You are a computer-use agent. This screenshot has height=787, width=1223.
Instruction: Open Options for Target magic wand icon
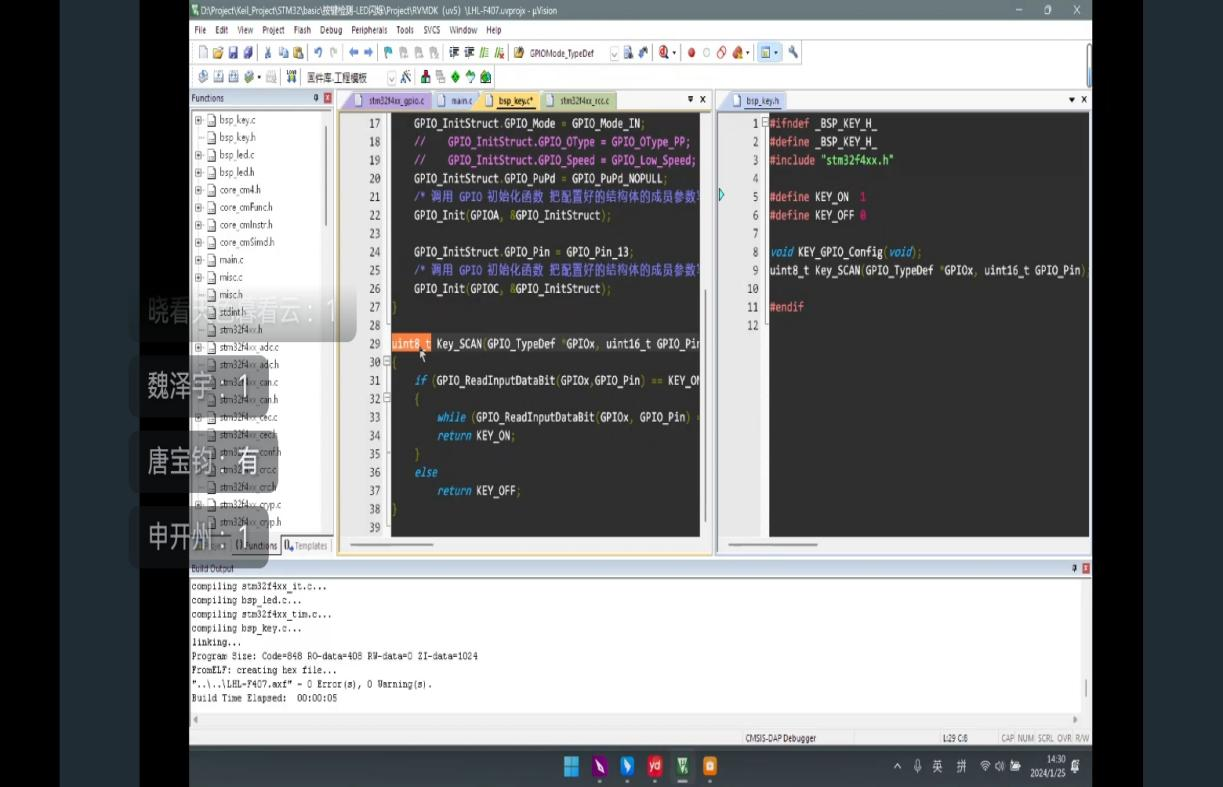point(405,77)
